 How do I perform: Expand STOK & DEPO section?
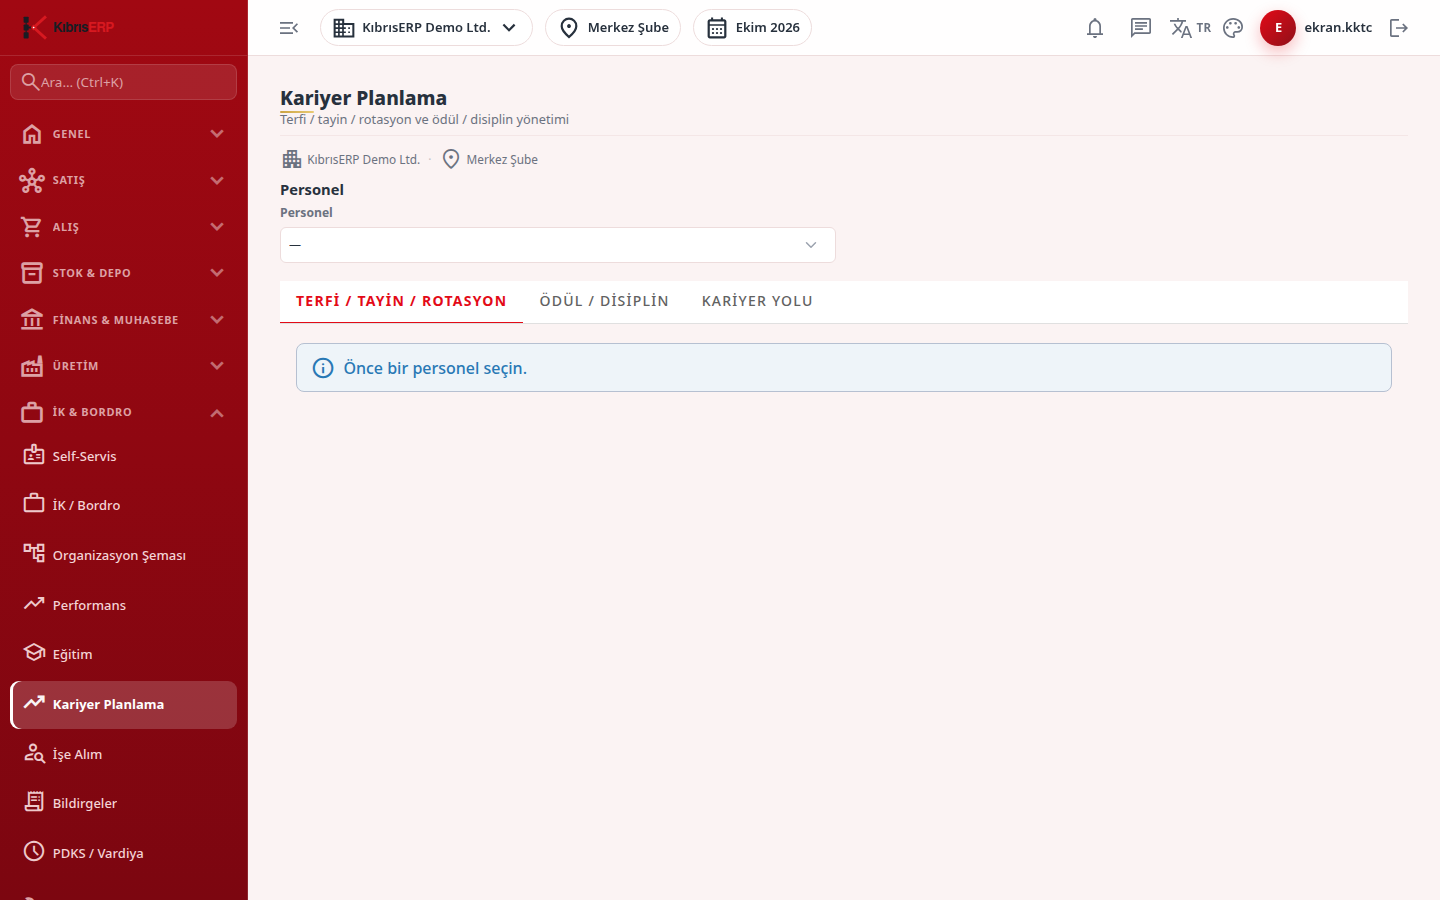point(123,273)
